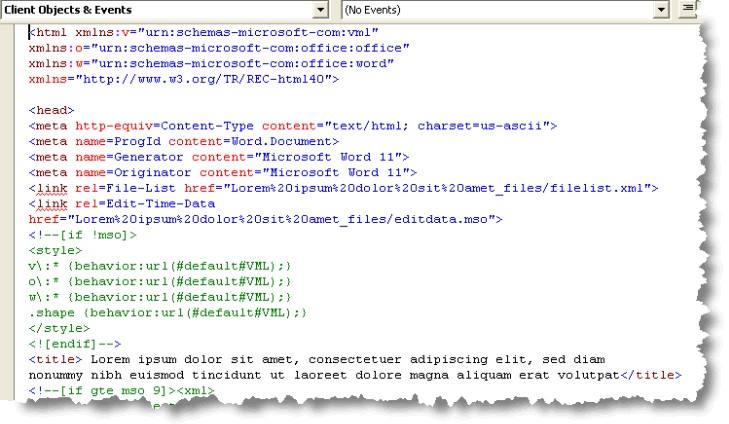Expand the (No Events) dropdown arrow

661,9
